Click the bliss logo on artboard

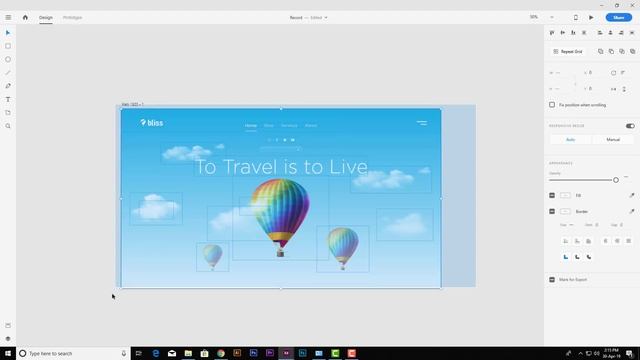point(152,122)
